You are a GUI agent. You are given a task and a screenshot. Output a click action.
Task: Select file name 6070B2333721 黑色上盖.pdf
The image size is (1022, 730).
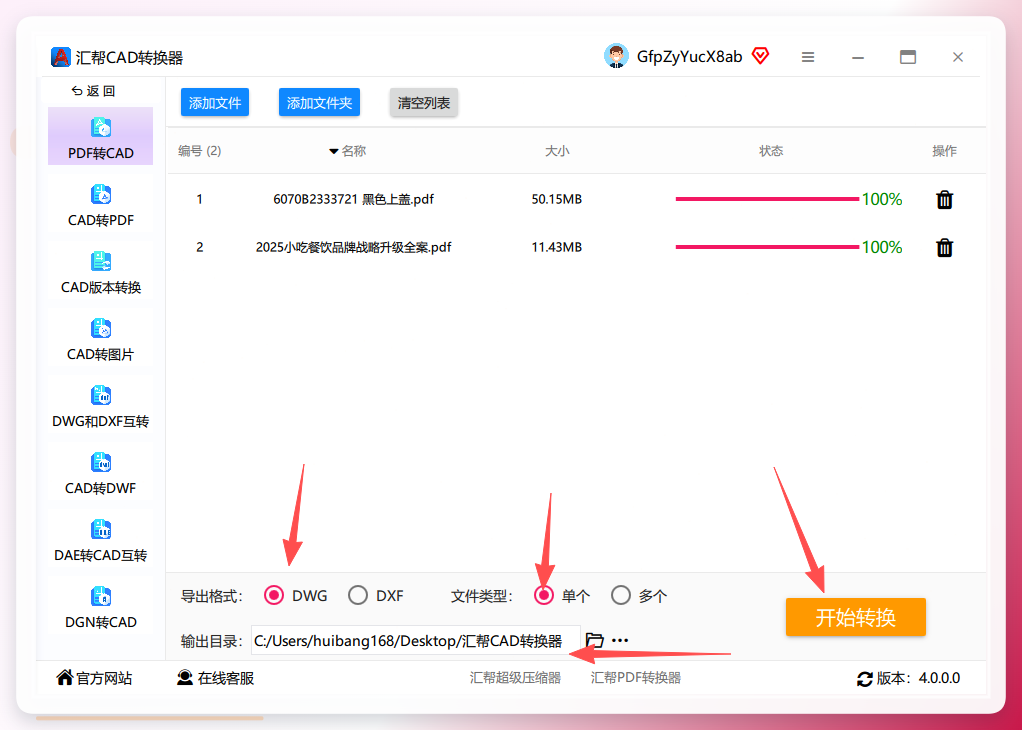point(353,199)
